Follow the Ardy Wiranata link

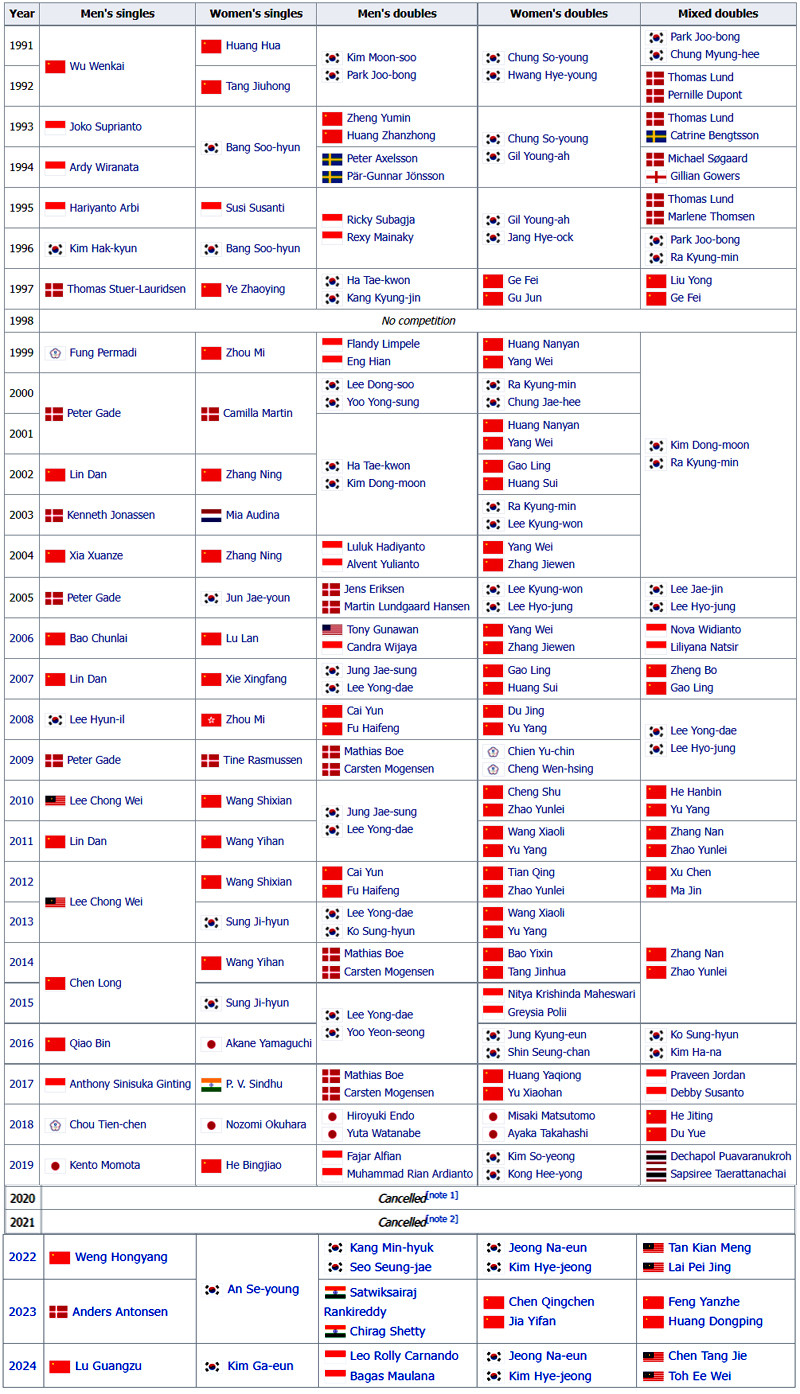pyautogui.click(x=104, y=167)
